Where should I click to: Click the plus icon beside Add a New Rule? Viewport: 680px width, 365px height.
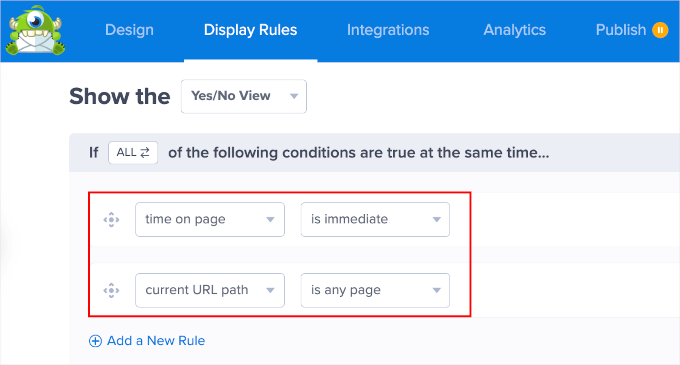(95, 341)
